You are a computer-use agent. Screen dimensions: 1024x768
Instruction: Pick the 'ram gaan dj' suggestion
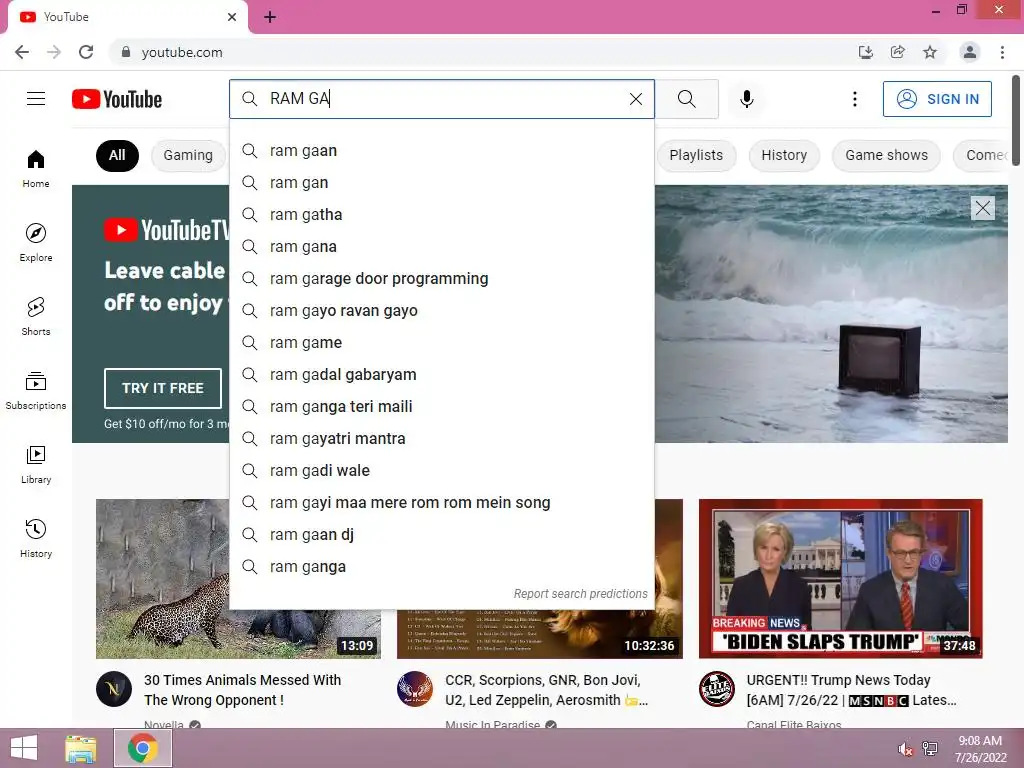(441, 535)
